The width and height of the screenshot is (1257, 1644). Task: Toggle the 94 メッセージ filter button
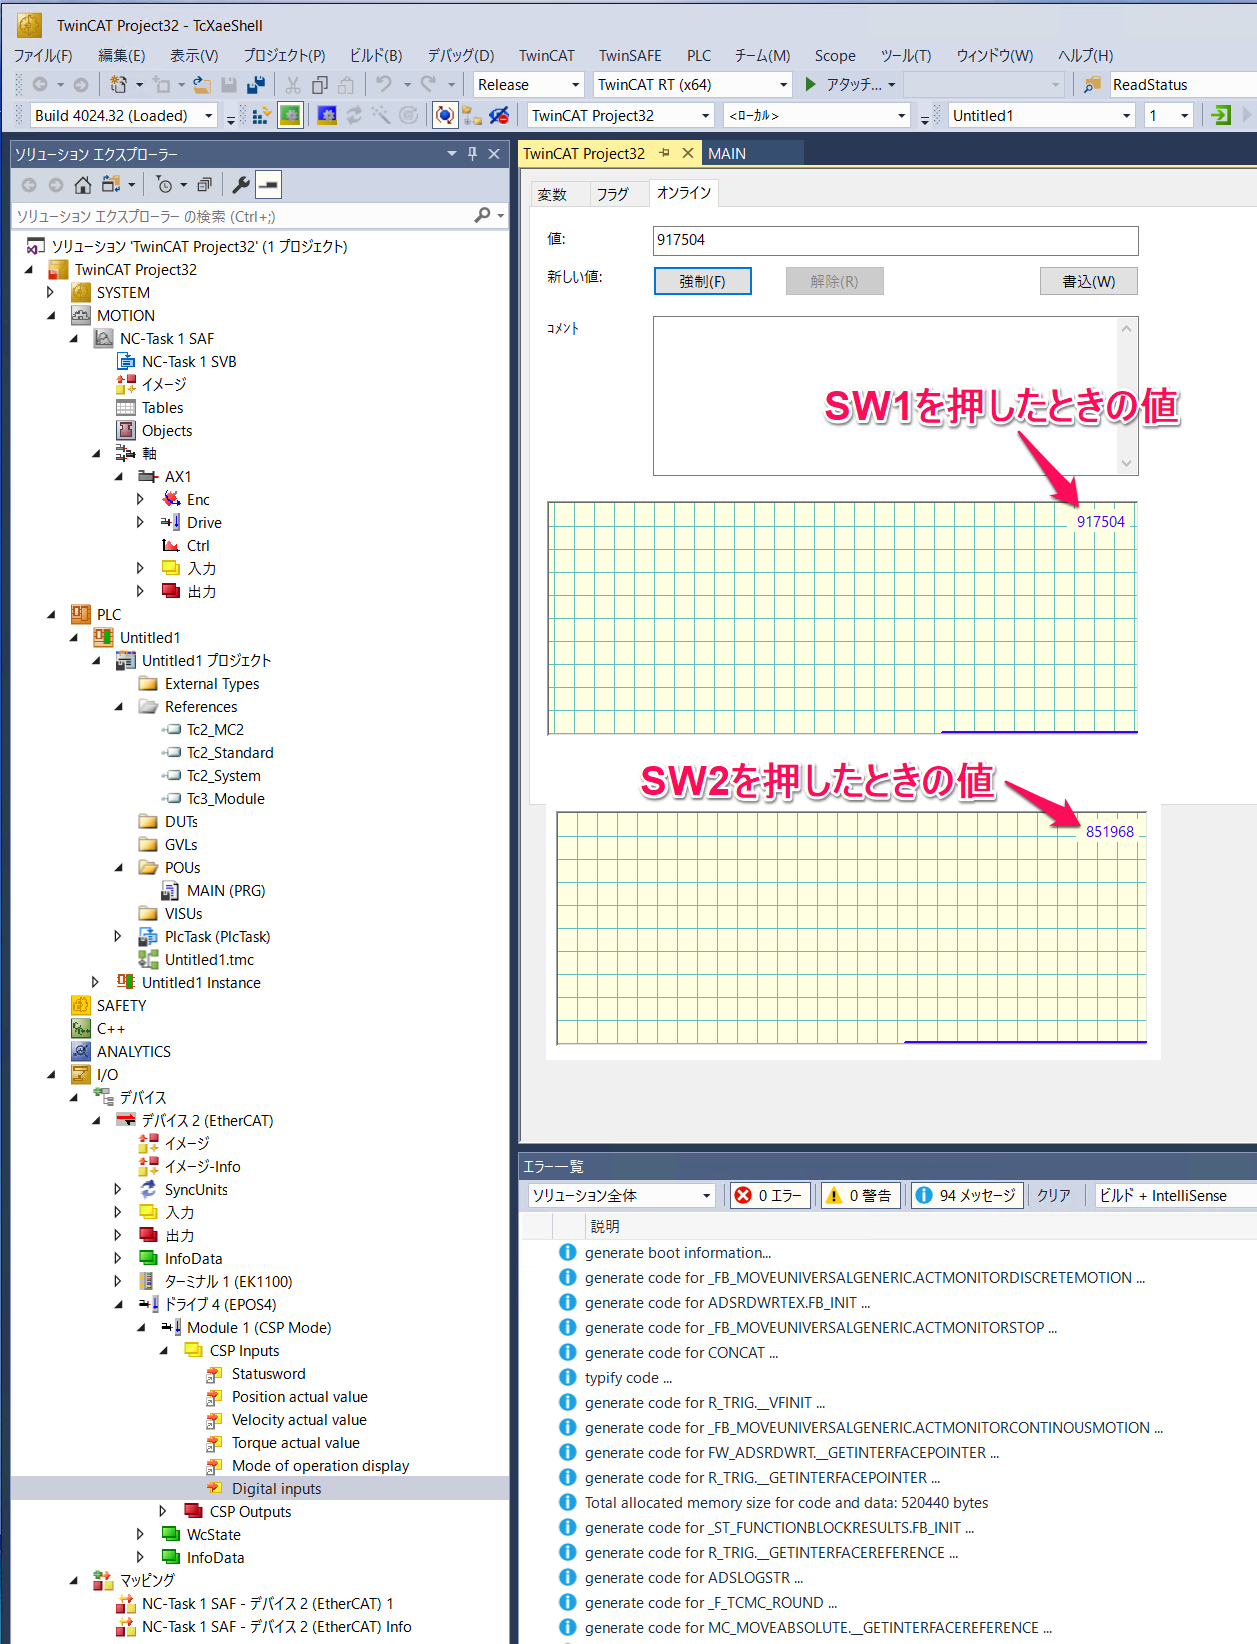coord(966,1195)
